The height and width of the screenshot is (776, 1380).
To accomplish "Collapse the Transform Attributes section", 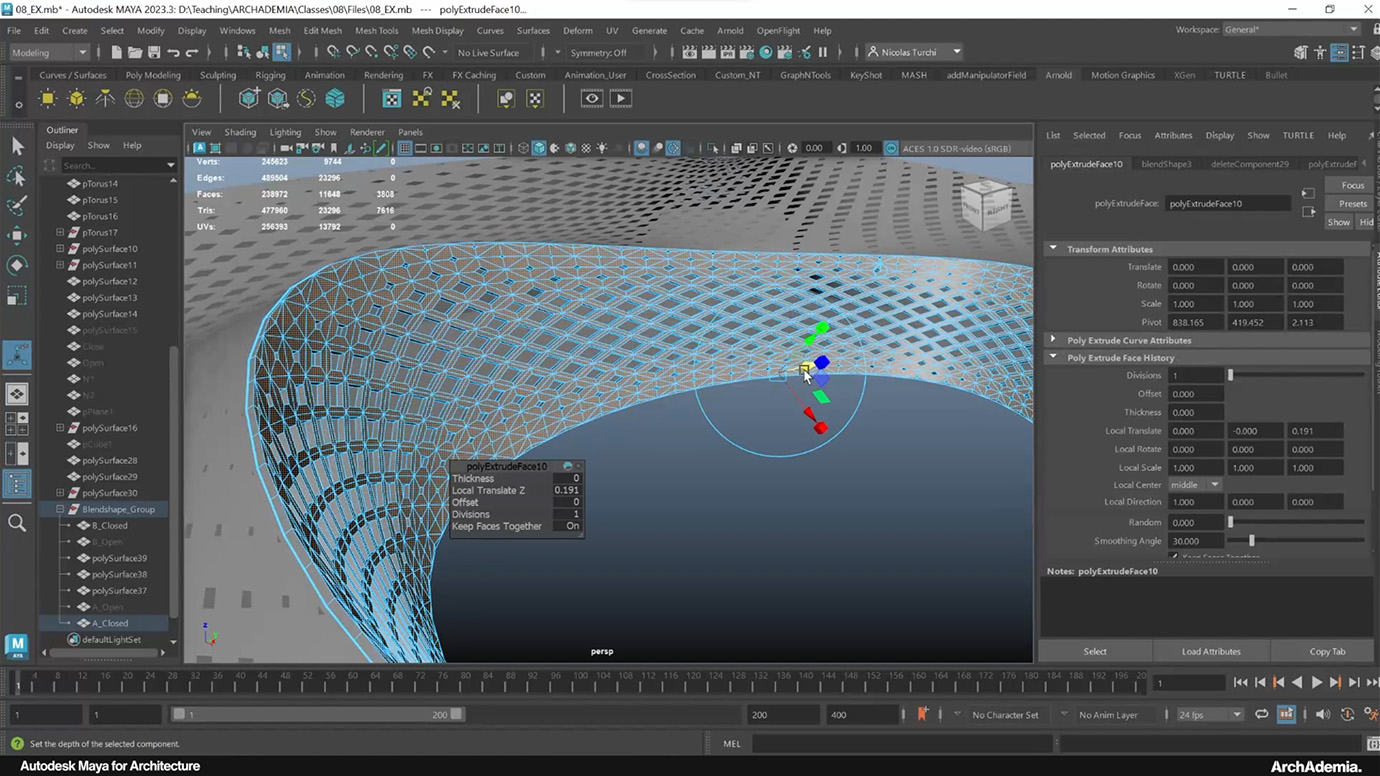I will tap(1053, 249).
